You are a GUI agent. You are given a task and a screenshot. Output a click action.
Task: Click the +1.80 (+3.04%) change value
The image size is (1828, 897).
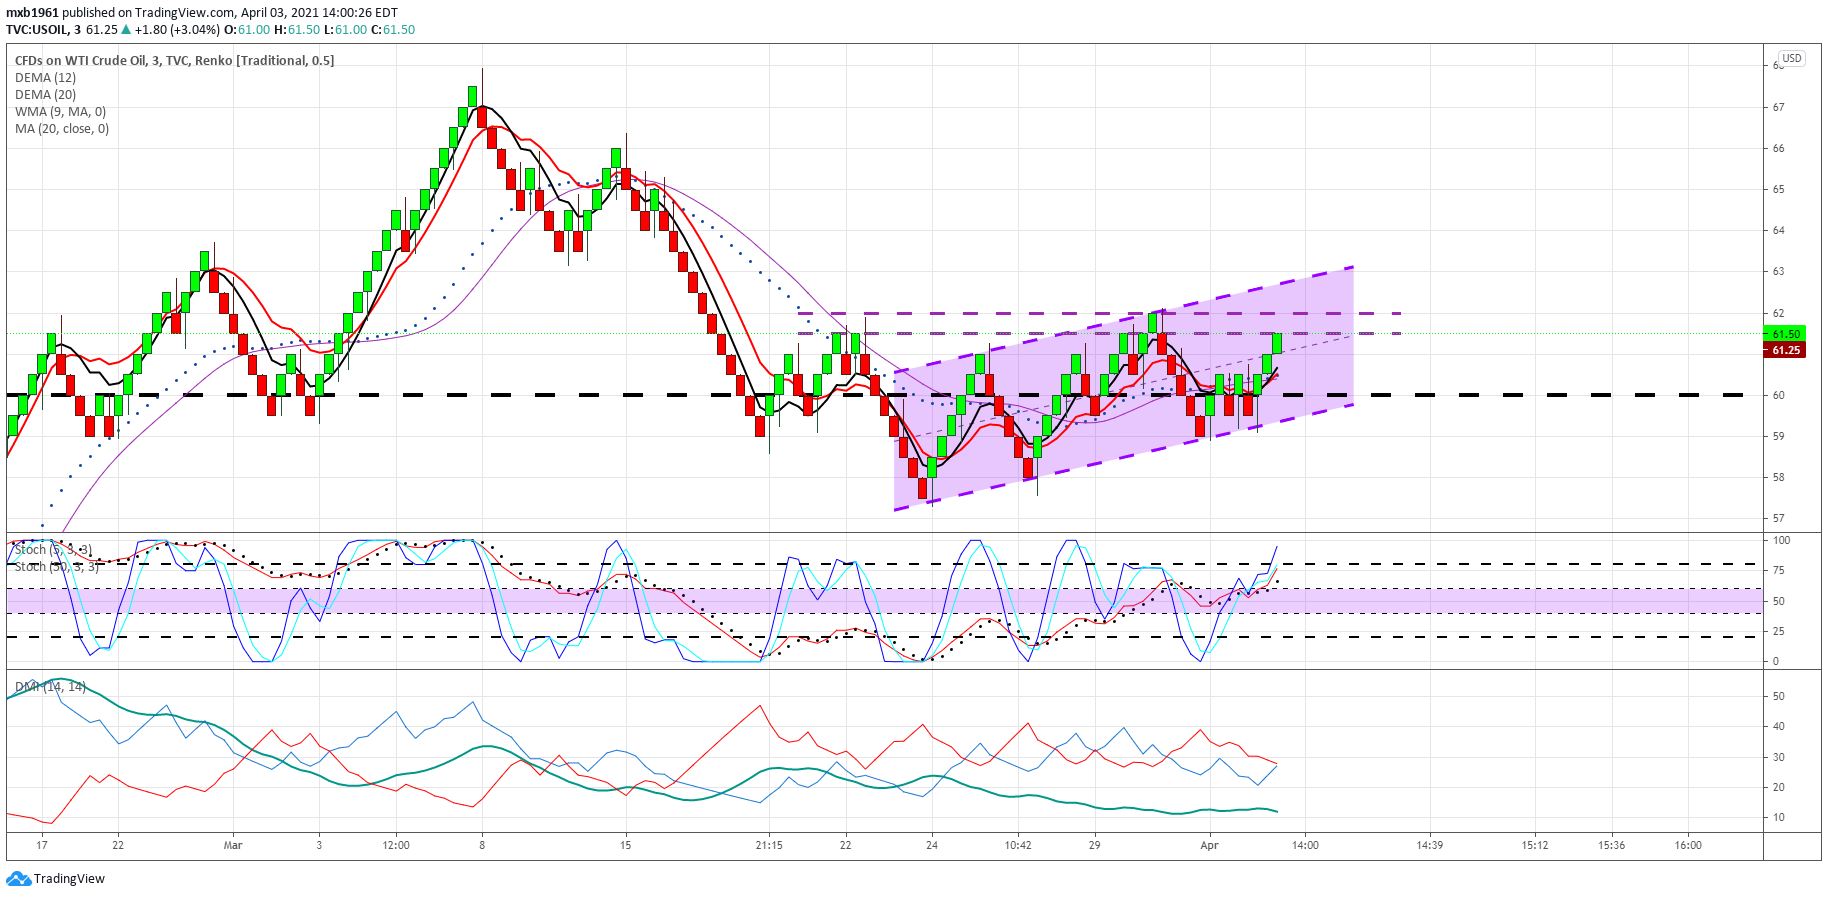coord(177,30)
